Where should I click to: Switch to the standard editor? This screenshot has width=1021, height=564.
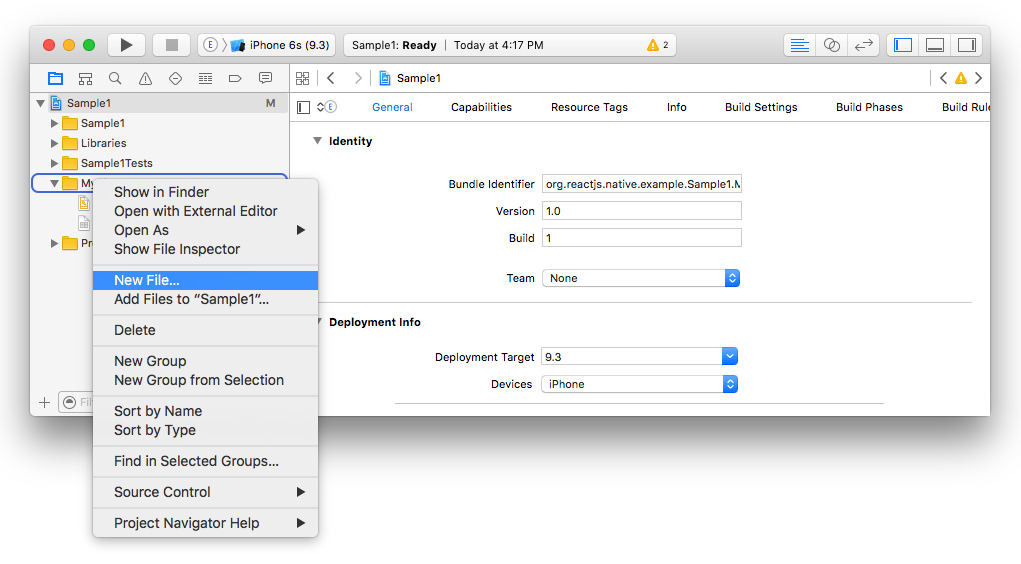point(799,45)
